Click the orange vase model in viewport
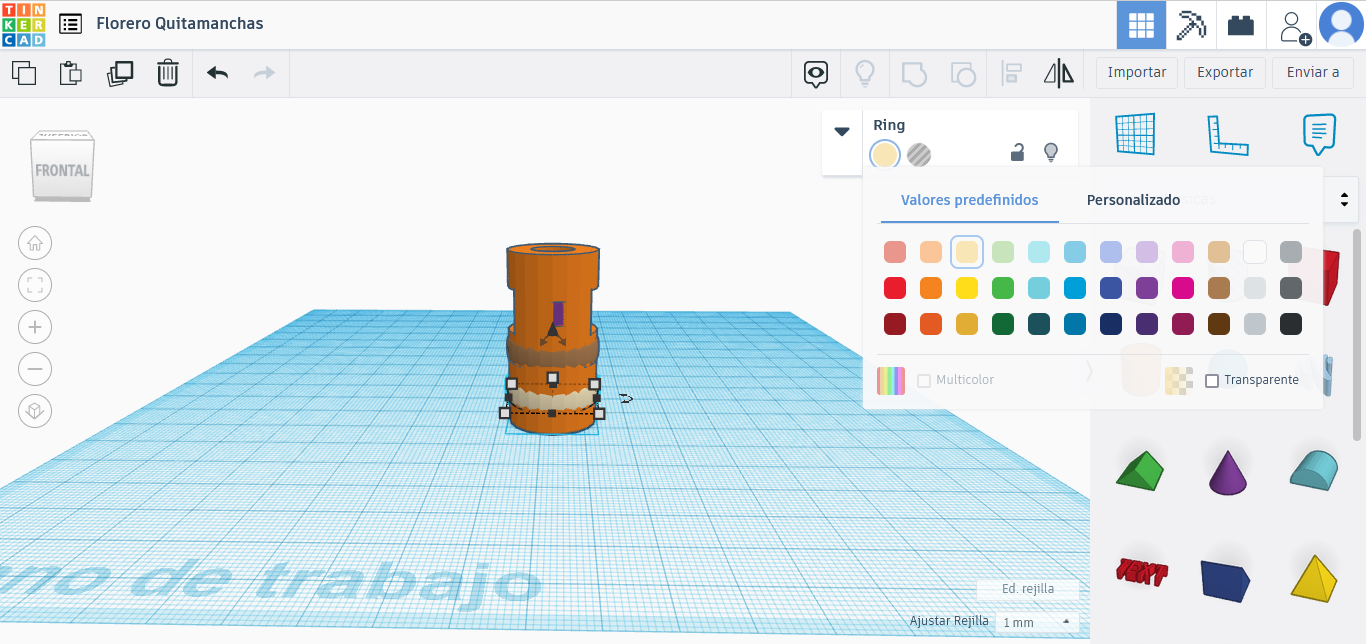This screenshot has width=1366, height=644. tap(552, 340)
